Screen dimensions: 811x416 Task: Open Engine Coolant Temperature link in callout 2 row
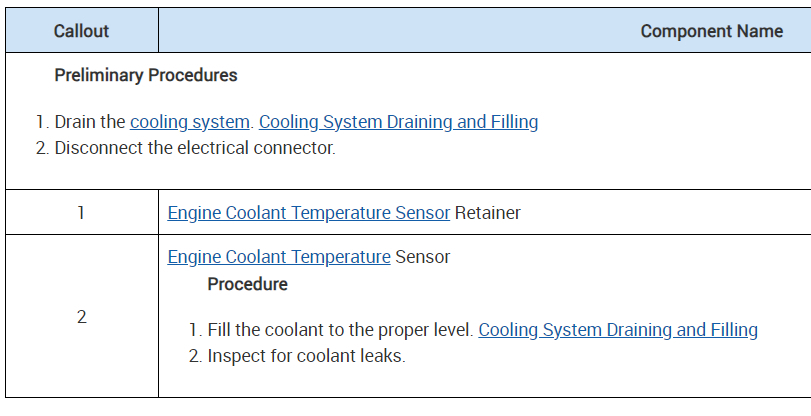[279, 257]
